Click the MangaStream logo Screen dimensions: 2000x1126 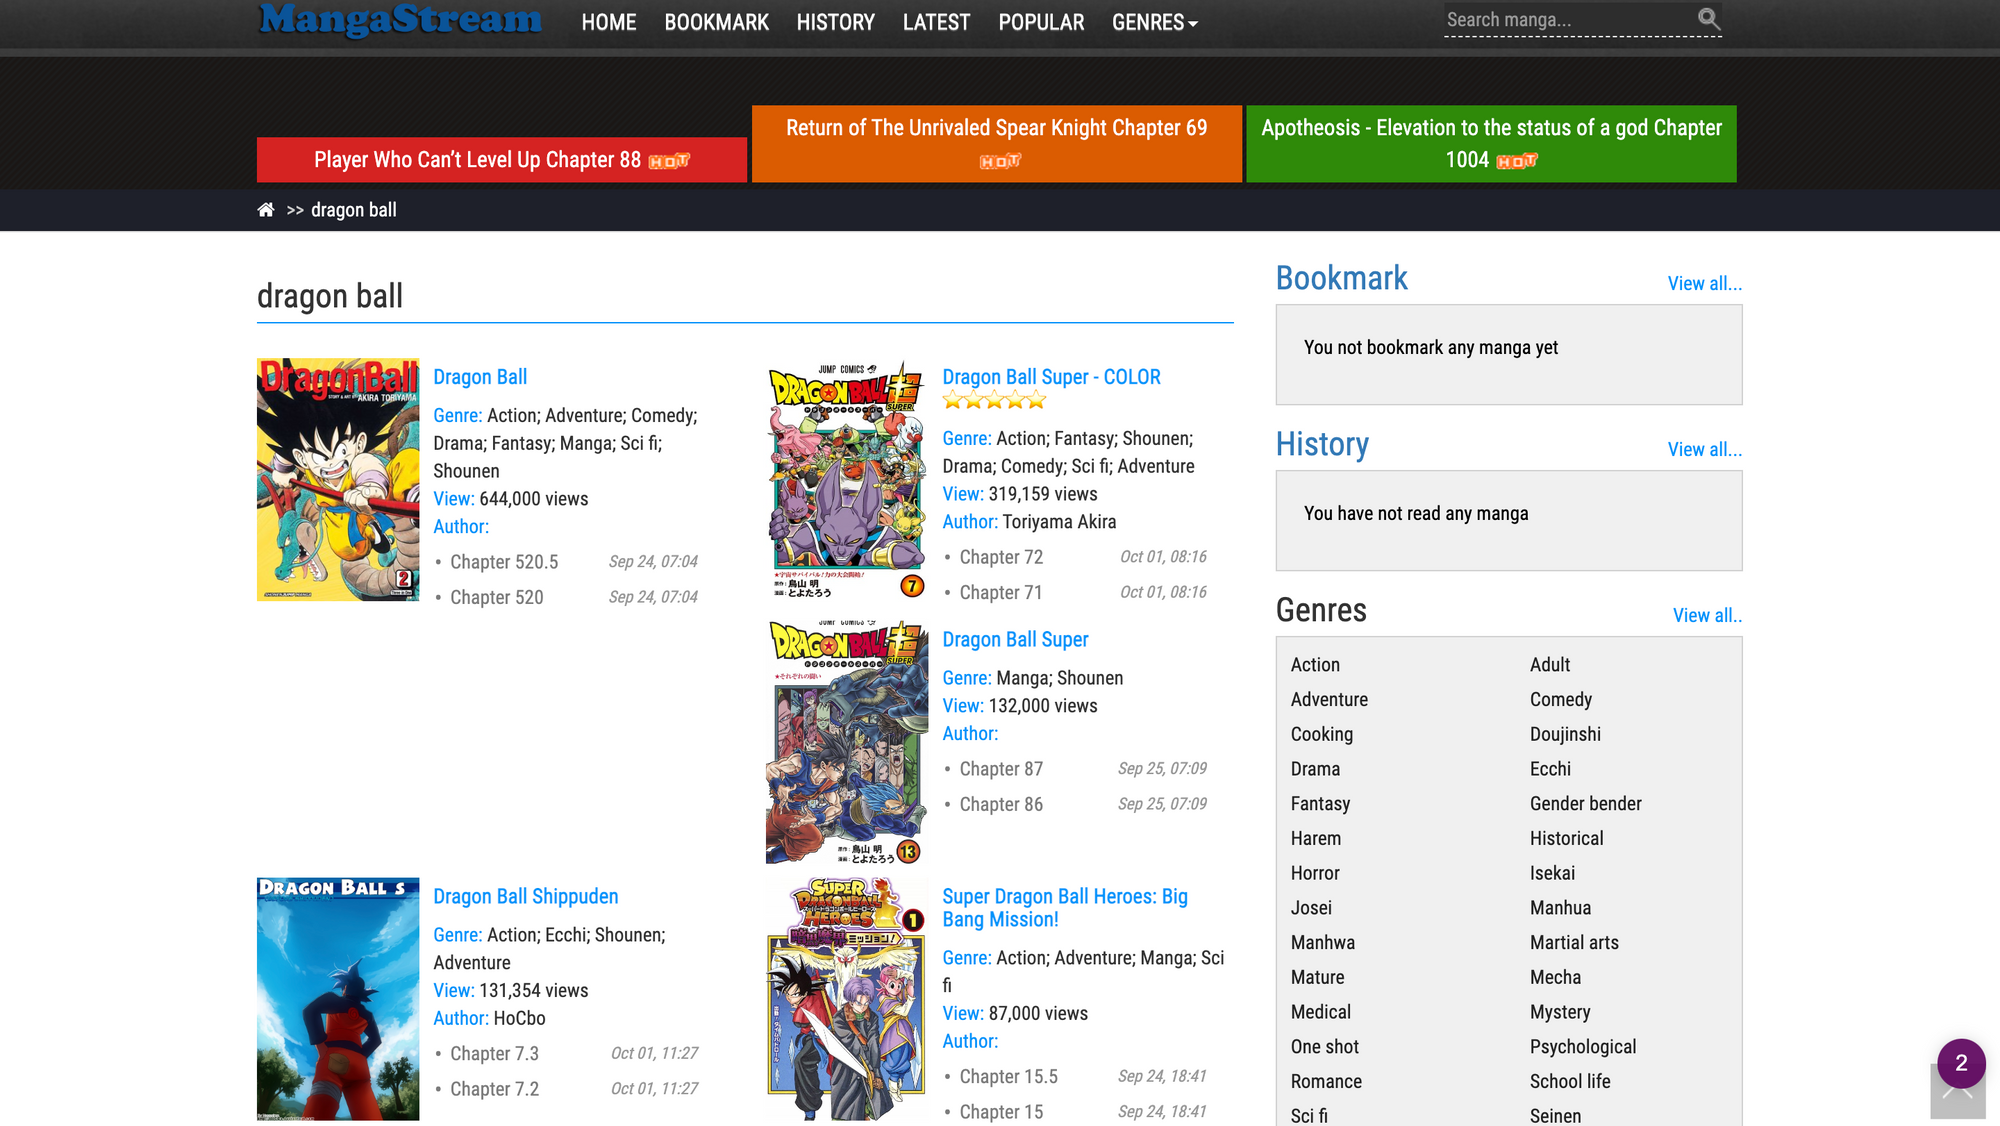point(400,19)
